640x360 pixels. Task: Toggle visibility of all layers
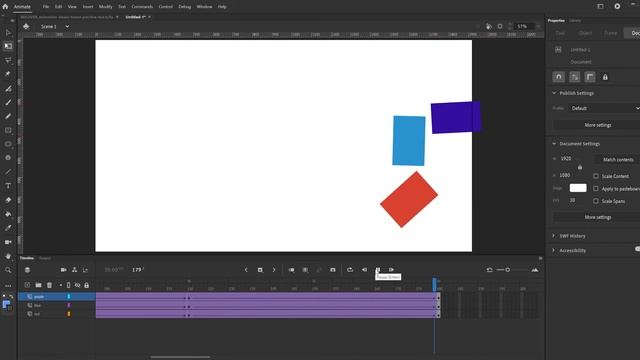click(78, 285)
